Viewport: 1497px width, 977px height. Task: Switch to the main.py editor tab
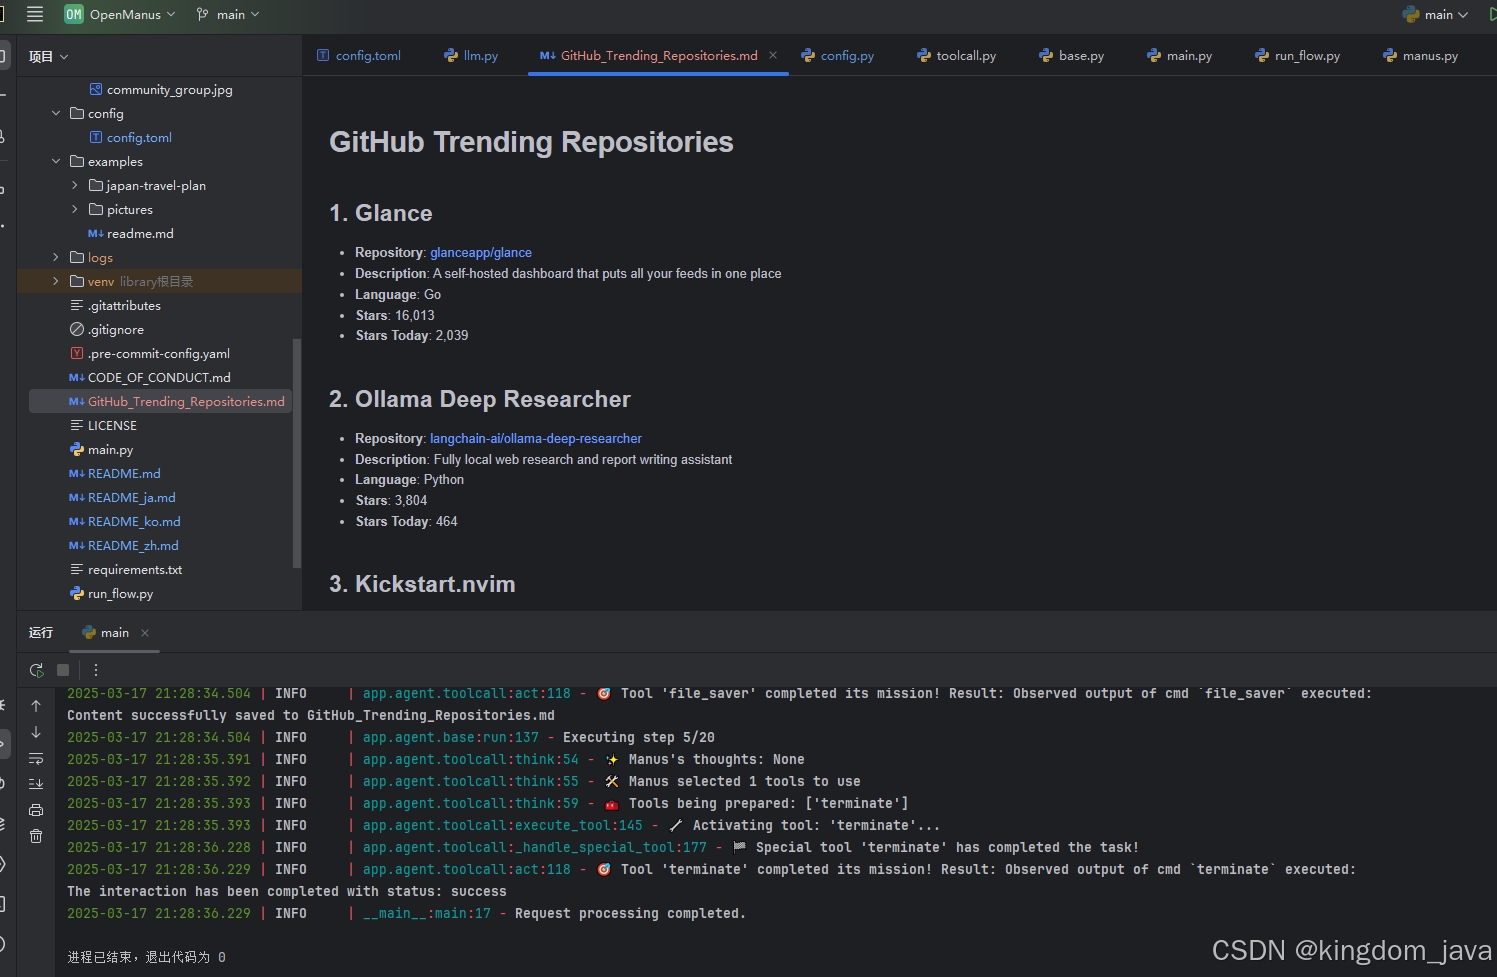[x=1179, y=56]
